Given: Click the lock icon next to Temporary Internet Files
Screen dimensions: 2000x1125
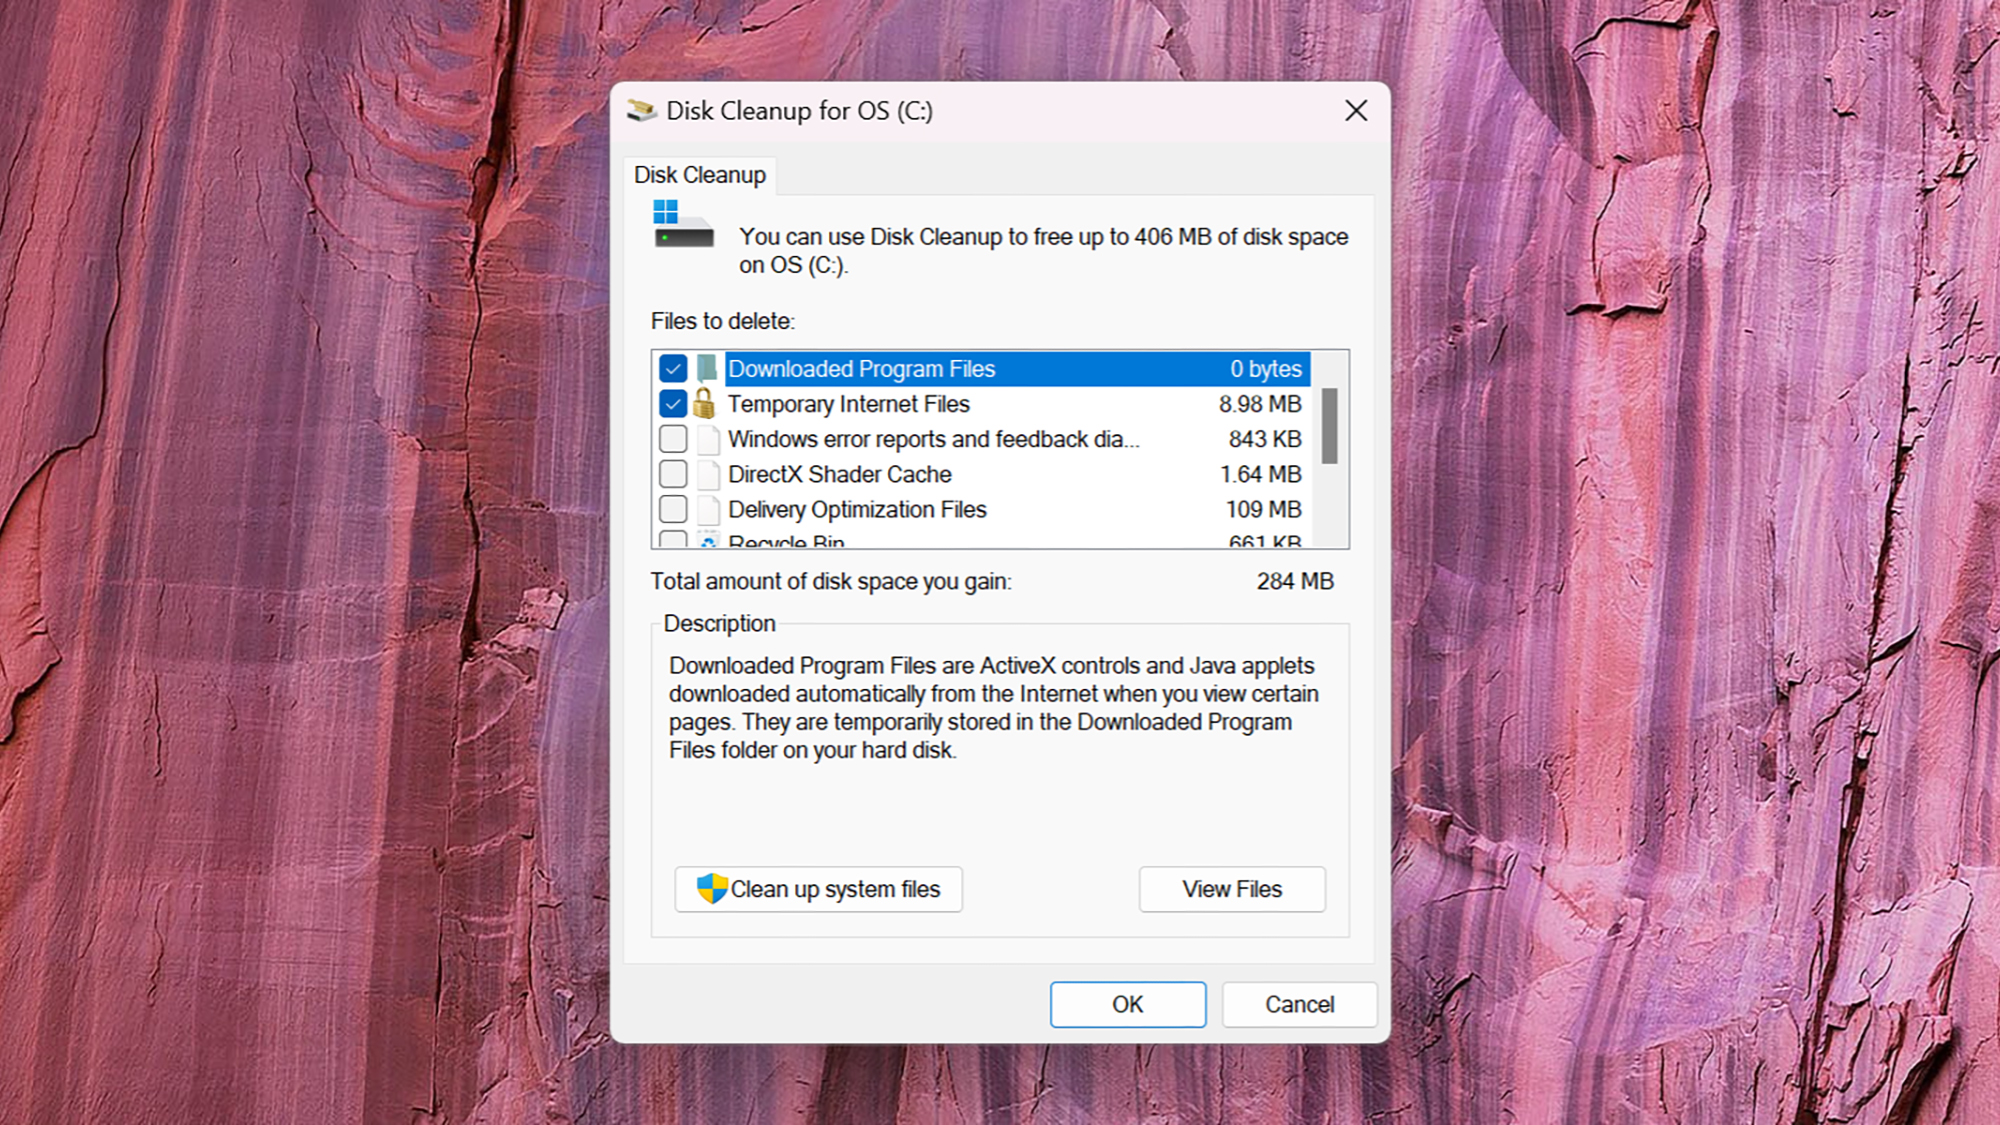Looking at the screenshot, I should tap(709, 404).
